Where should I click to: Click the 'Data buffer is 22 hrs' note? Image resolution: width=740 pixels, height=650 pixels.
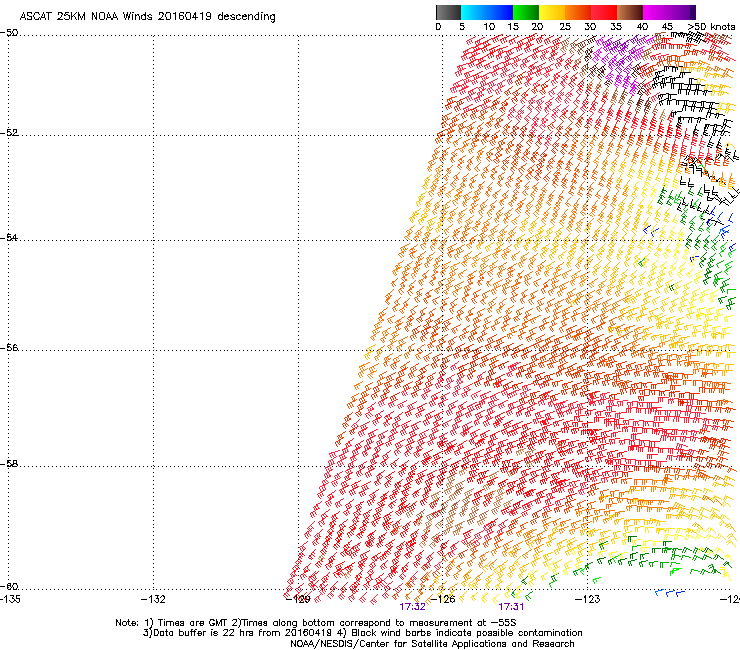(x=362, y=633)
